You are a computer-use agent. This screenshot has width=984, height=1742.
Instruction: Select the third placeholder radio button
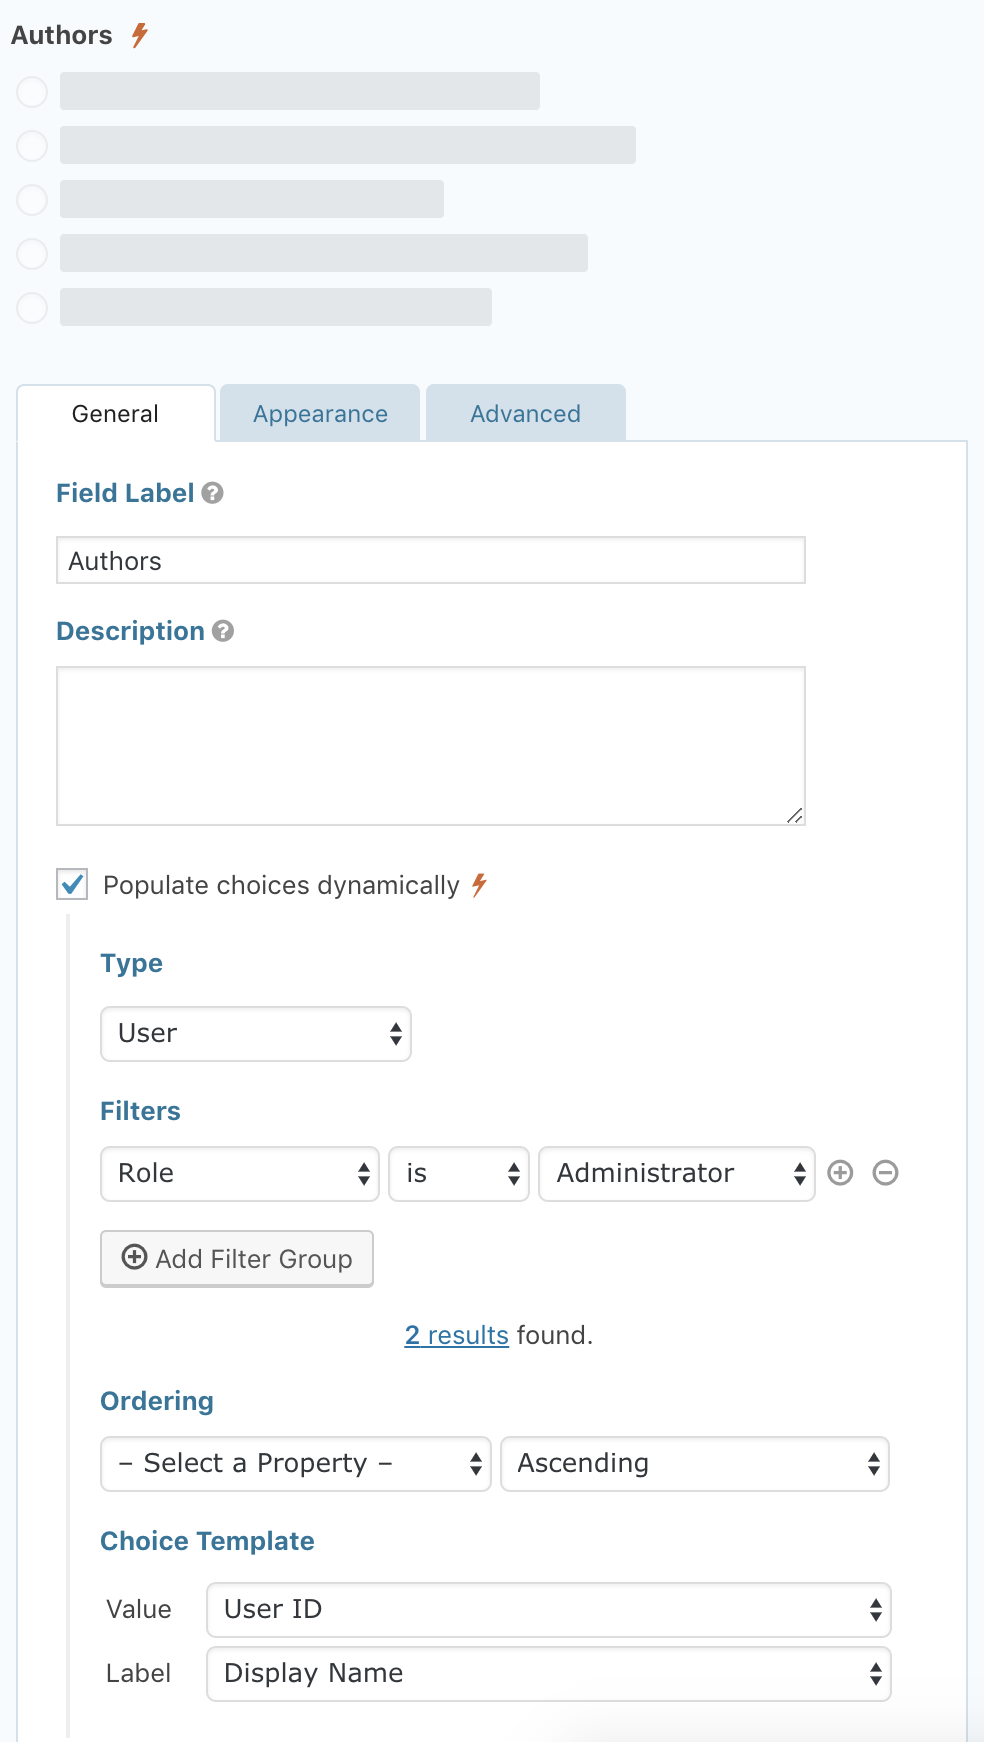32,200
